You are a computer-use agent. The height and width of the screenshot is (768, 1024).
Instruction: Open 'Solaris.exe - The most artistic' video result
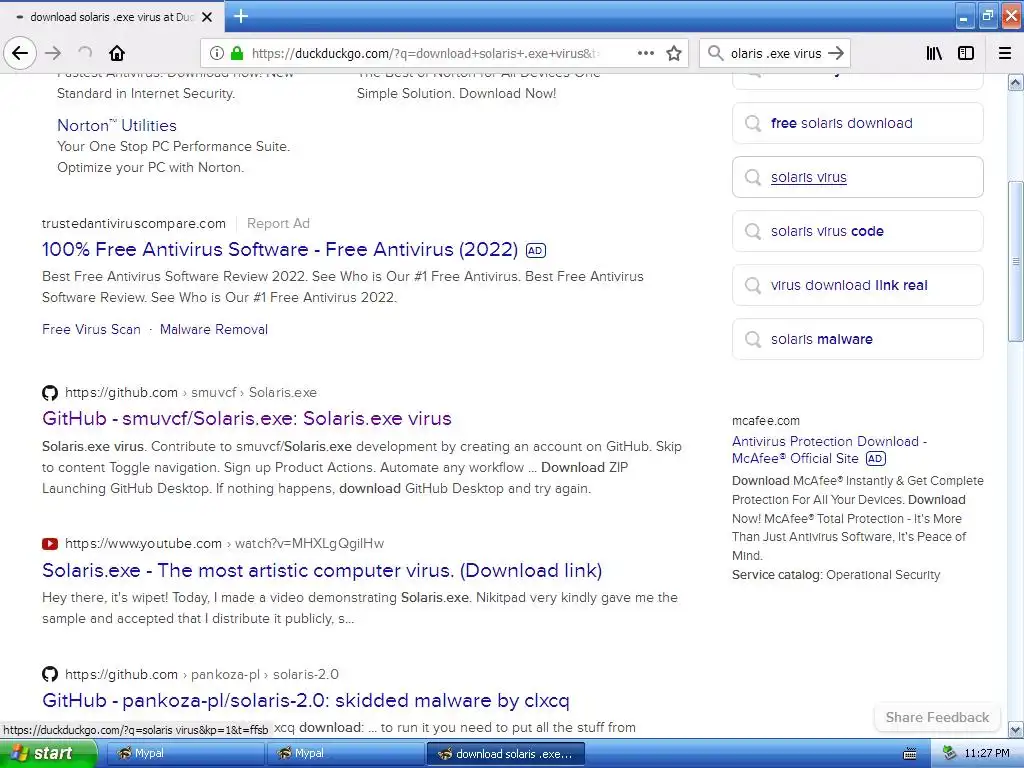pos(322,570)
